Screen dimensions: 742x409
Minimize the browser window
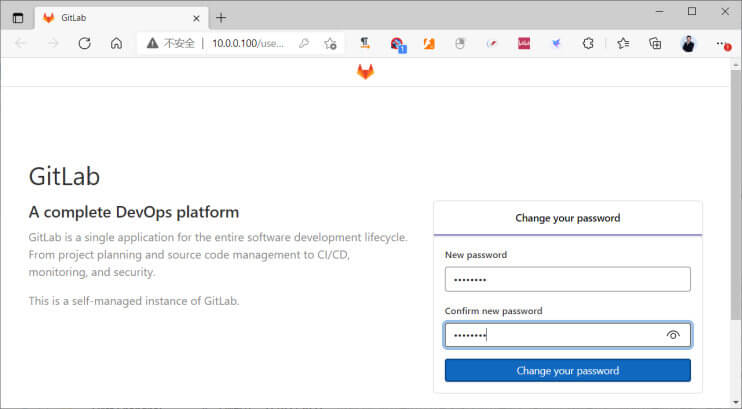(x=660, y=11)
